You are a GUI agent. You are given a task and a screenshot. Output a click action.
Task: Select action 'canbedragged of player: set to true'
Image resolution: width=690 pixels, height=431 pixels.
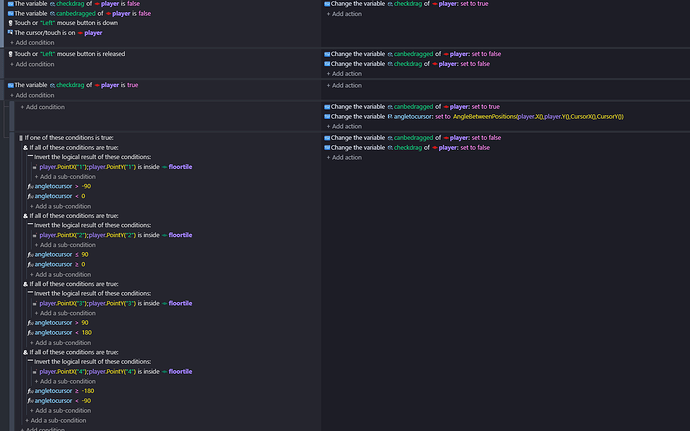coord(412,107)
